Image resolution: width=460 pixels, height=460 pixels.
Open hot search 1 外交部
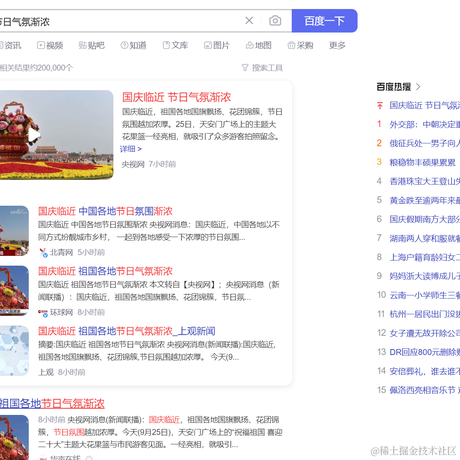pyautogui.click(x=425, y=125)
